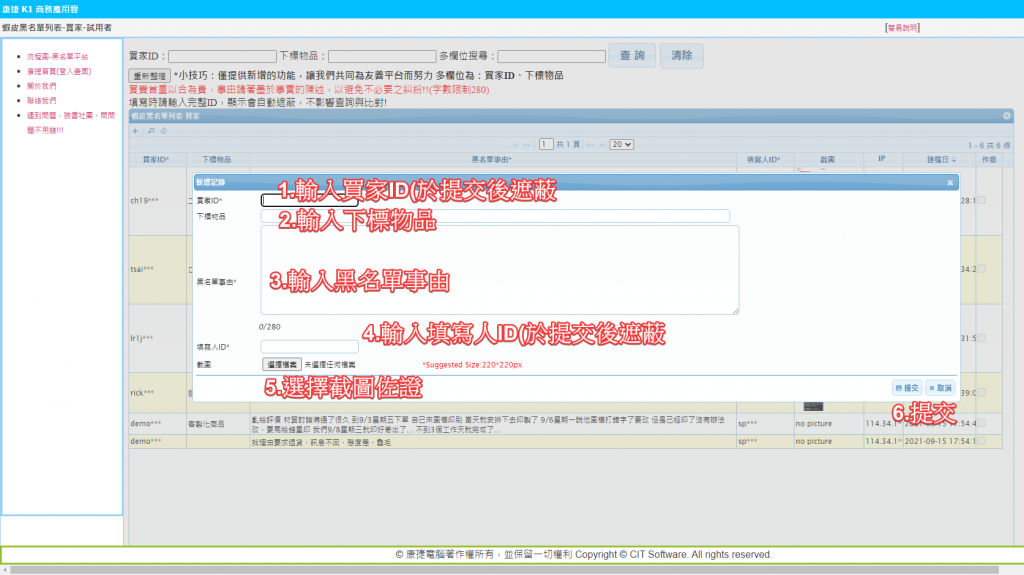Click the 選擇檔案 file chooser button
The image size is (1024, 575).
point(281,365)
